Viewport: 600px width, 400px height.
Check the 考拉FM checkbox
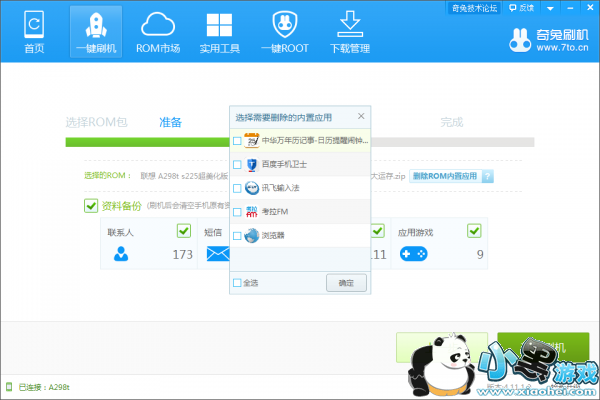tap(237, 212)
